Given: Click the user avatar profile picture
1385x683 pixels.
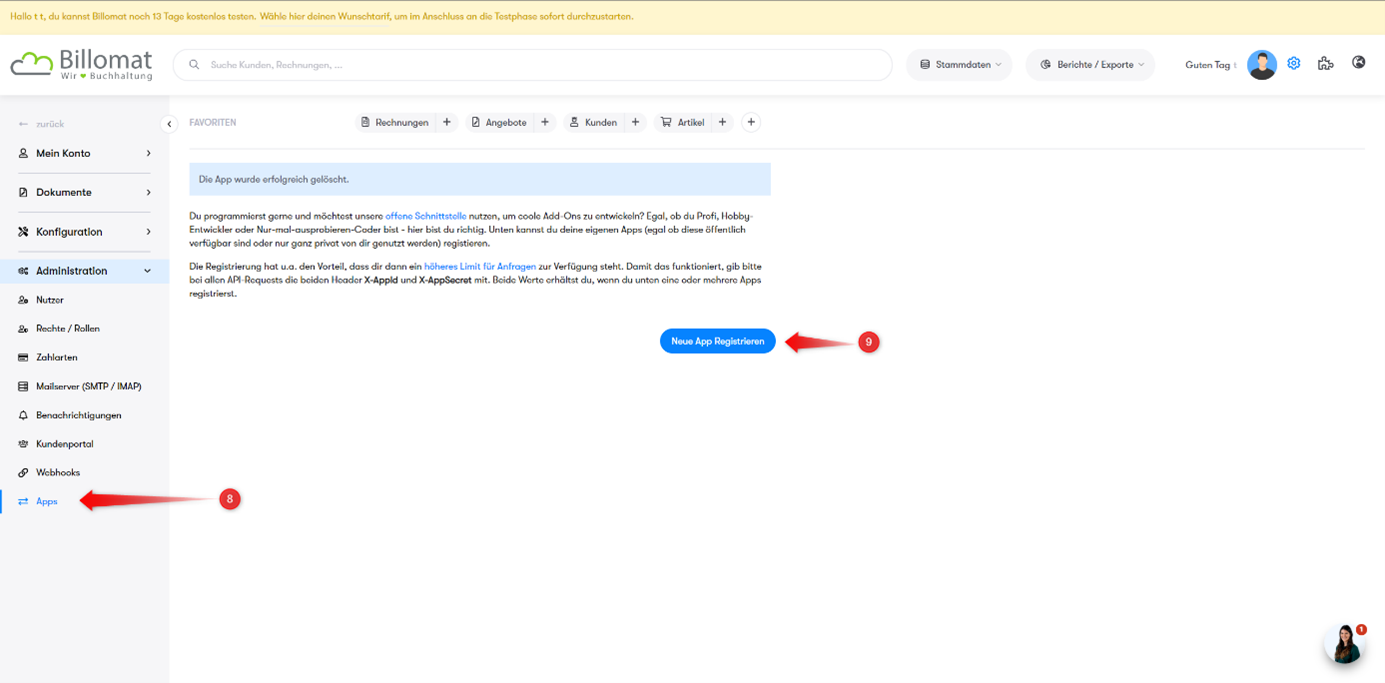Looking at the screenshot, I should click(x=1261, y=65).
